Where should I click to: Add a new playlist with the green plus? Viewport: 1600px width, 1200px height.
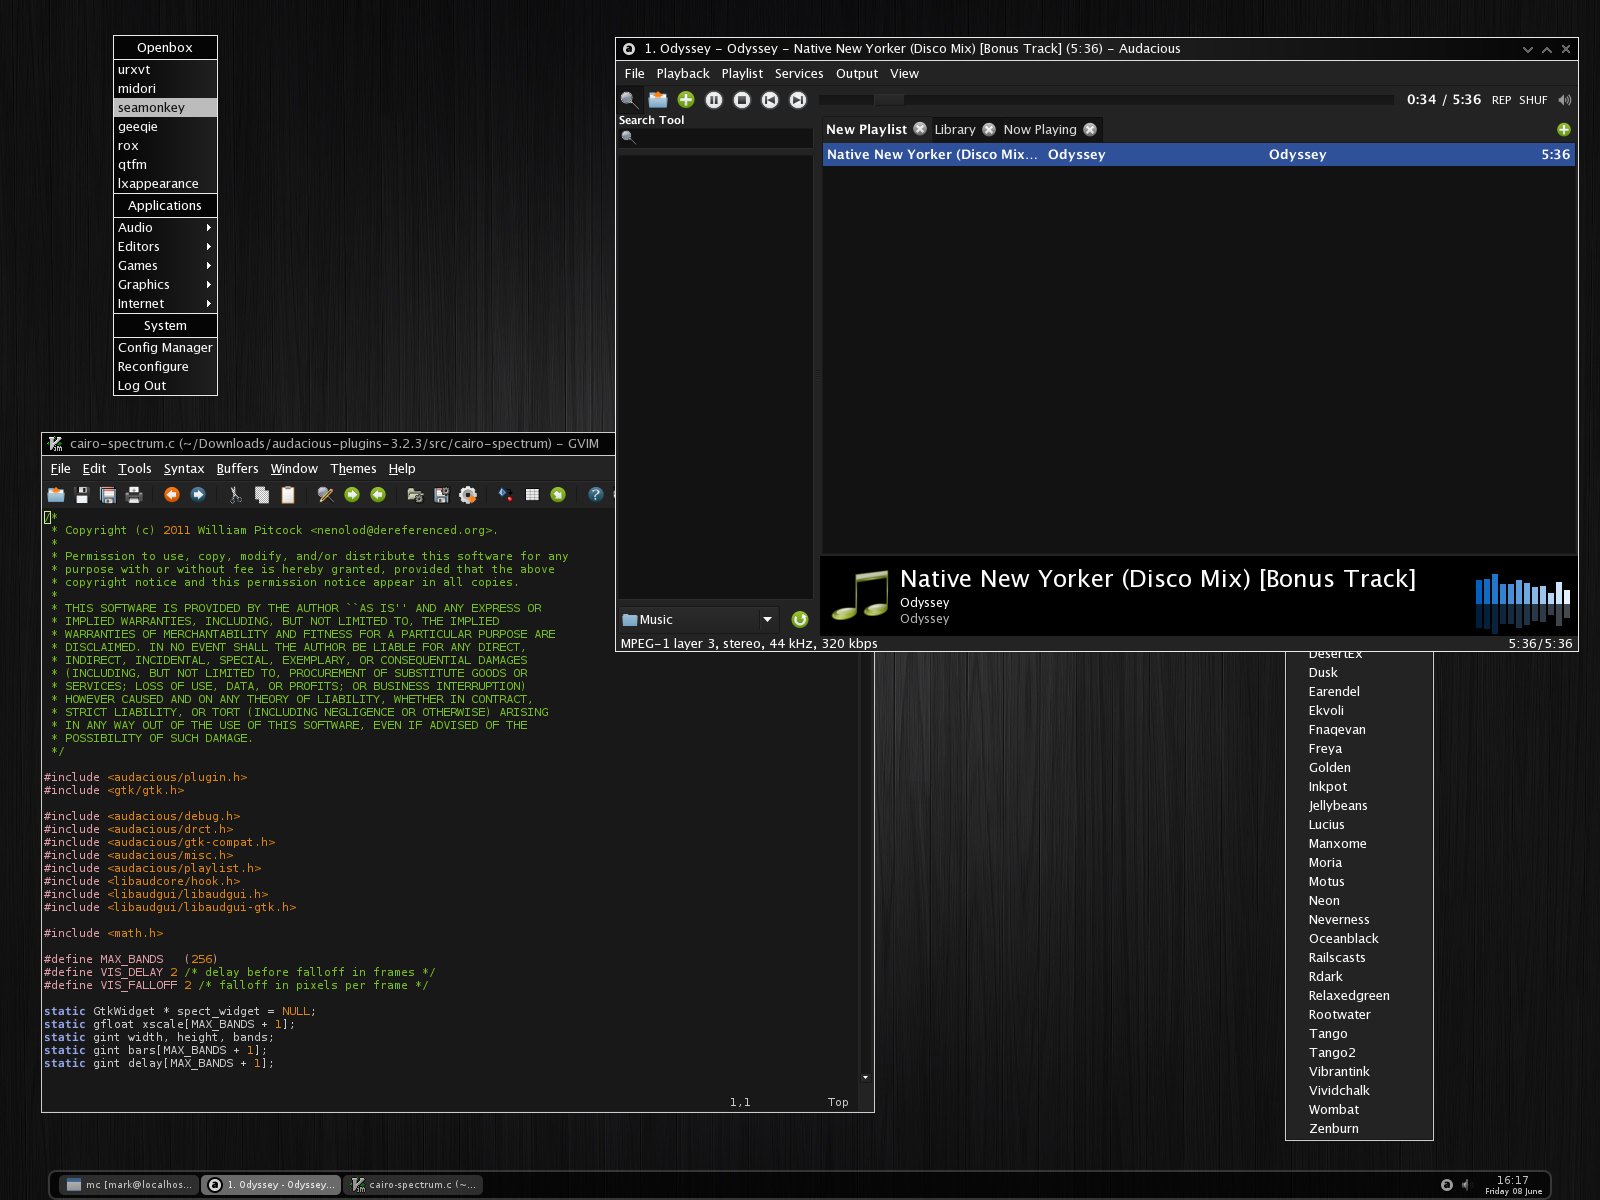(1564, 130)
